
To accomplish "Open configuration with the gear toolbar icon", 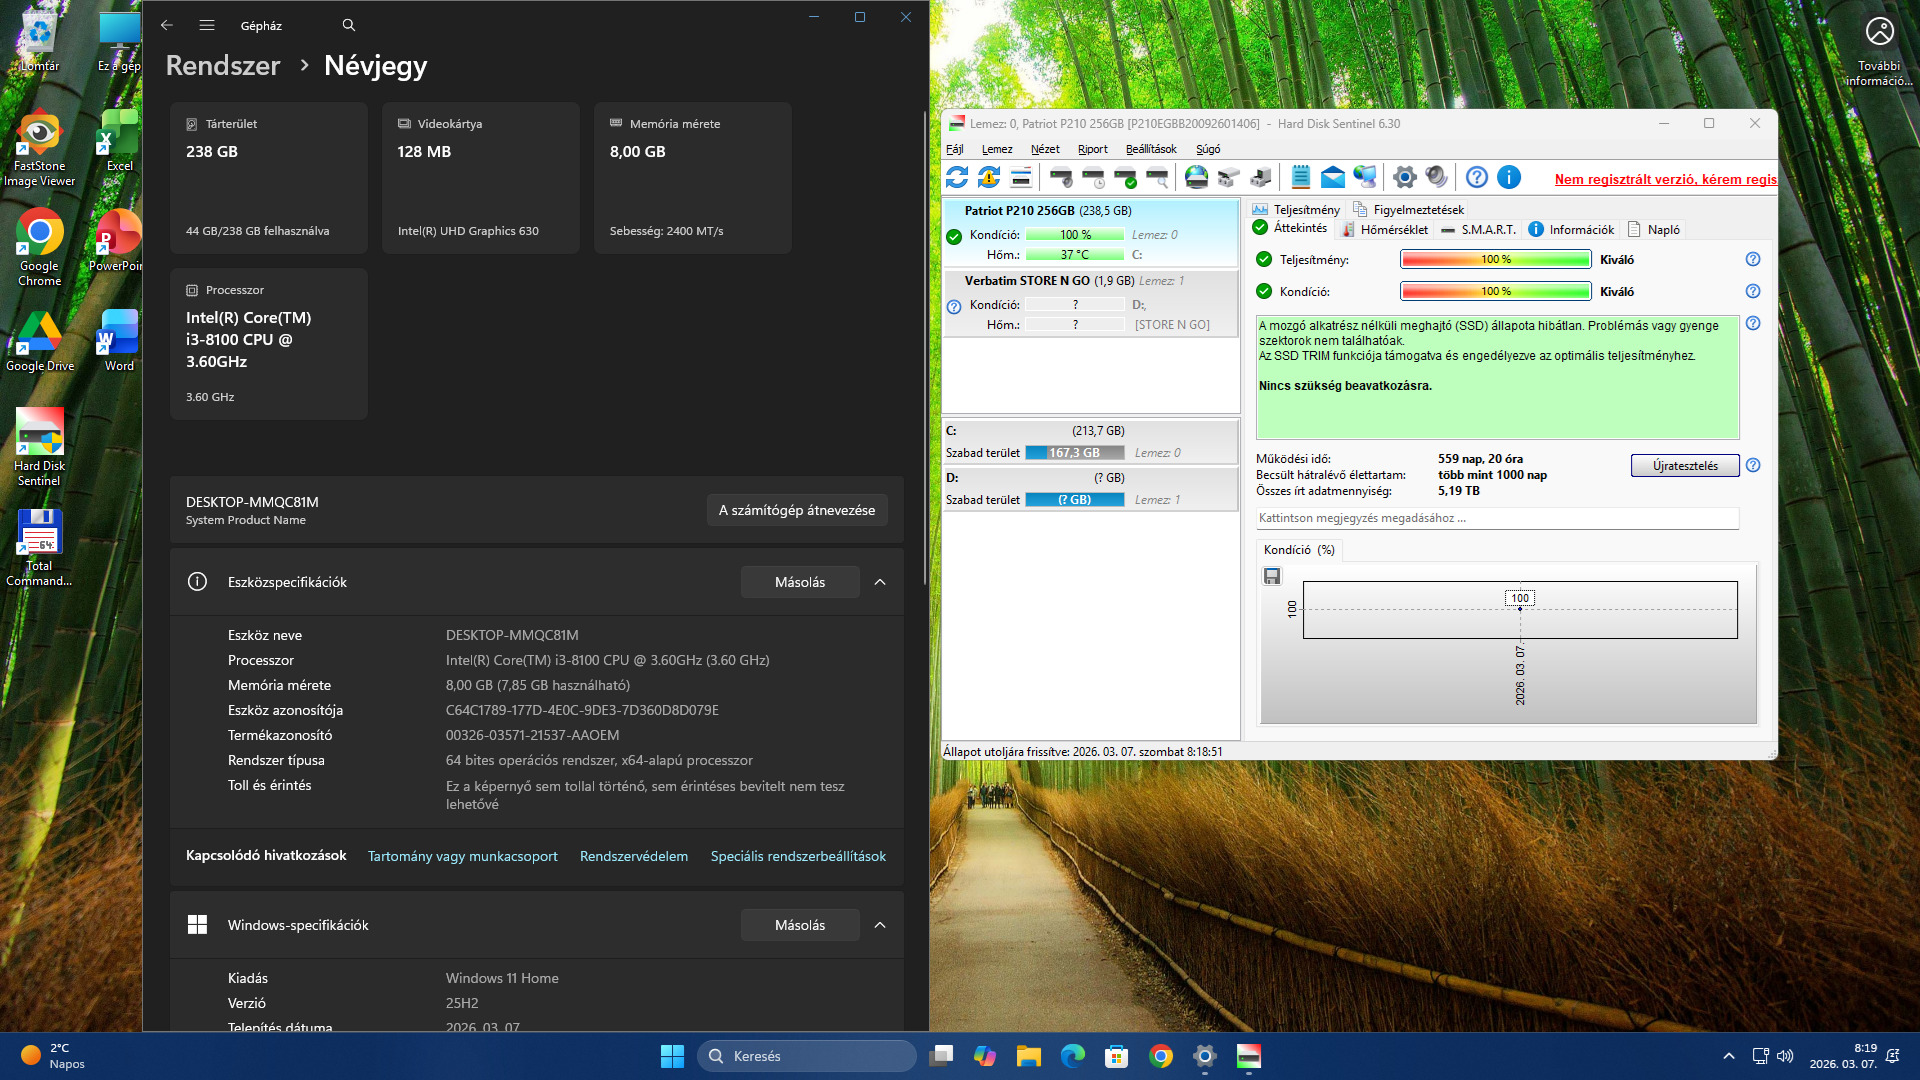I will [1404, 178].
